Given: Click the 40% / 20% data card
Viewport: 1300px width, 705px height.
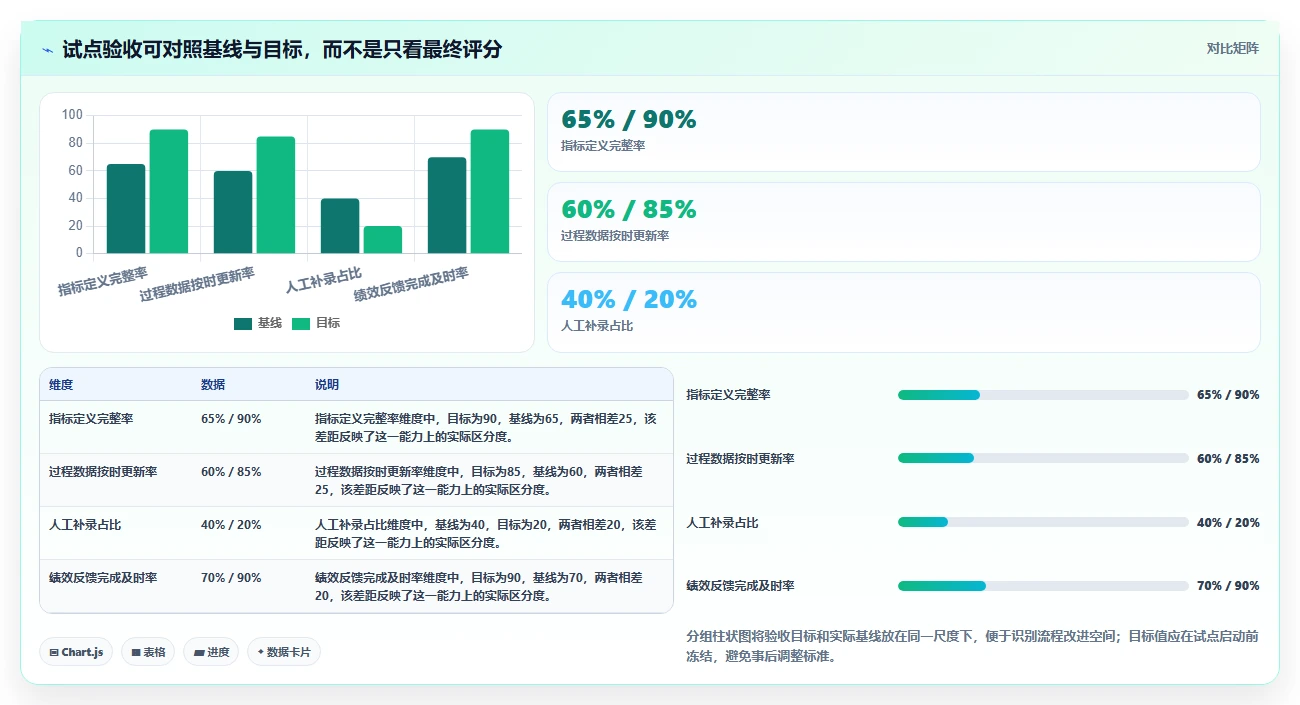Looking at the screenshot, I should [904, 312].
